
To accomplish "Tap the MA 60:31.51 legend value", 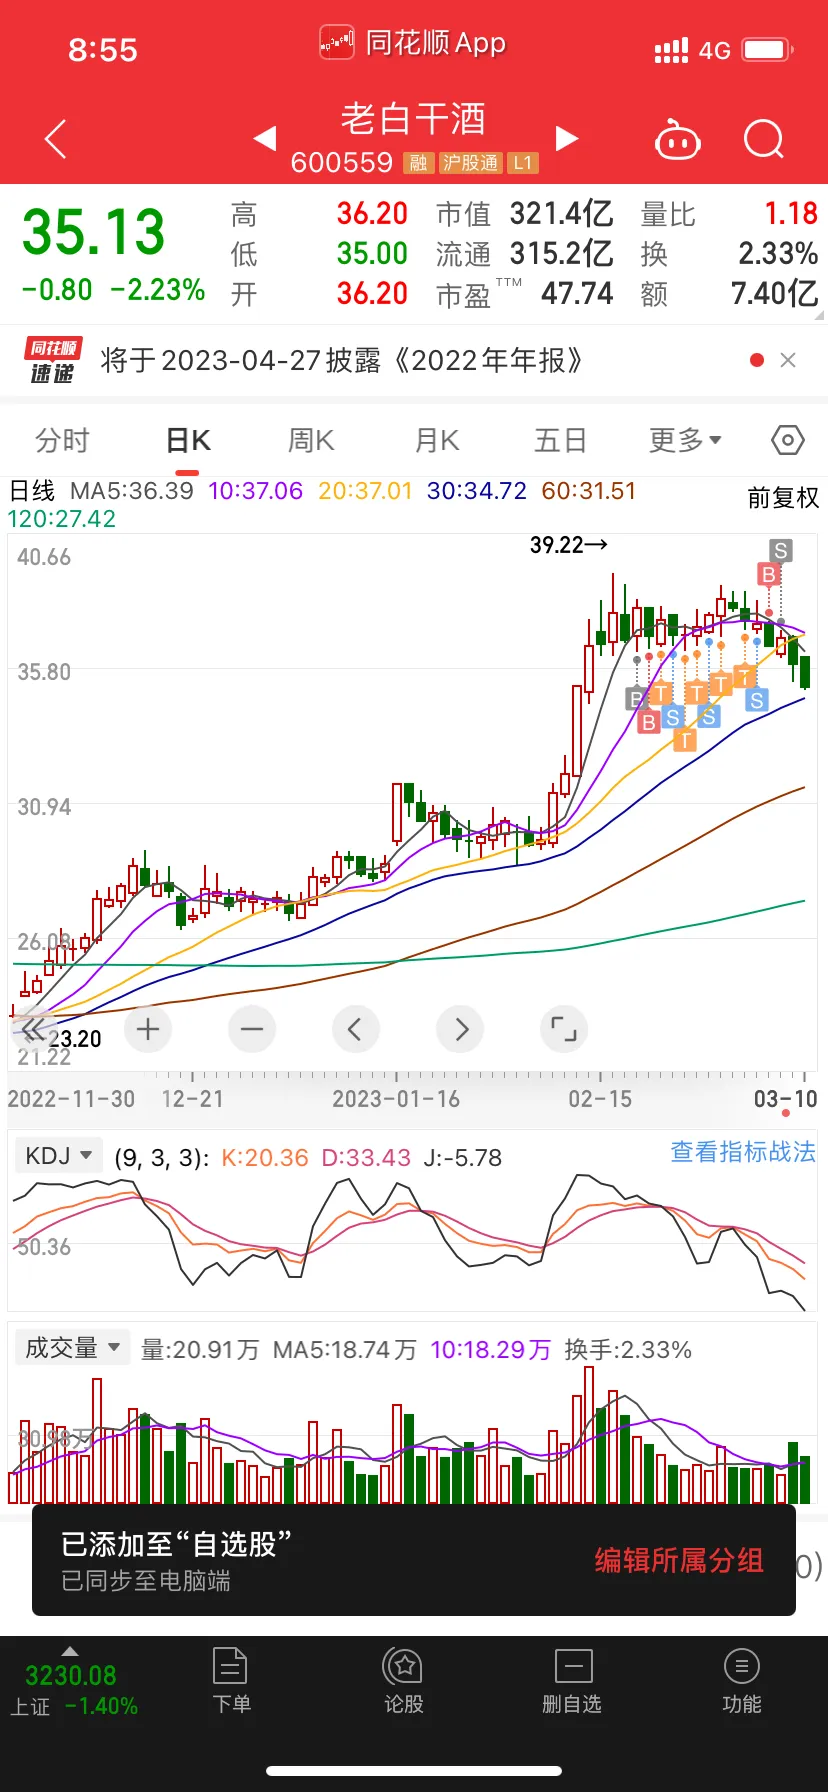I will pyautogui.click(x=588, y=491).
